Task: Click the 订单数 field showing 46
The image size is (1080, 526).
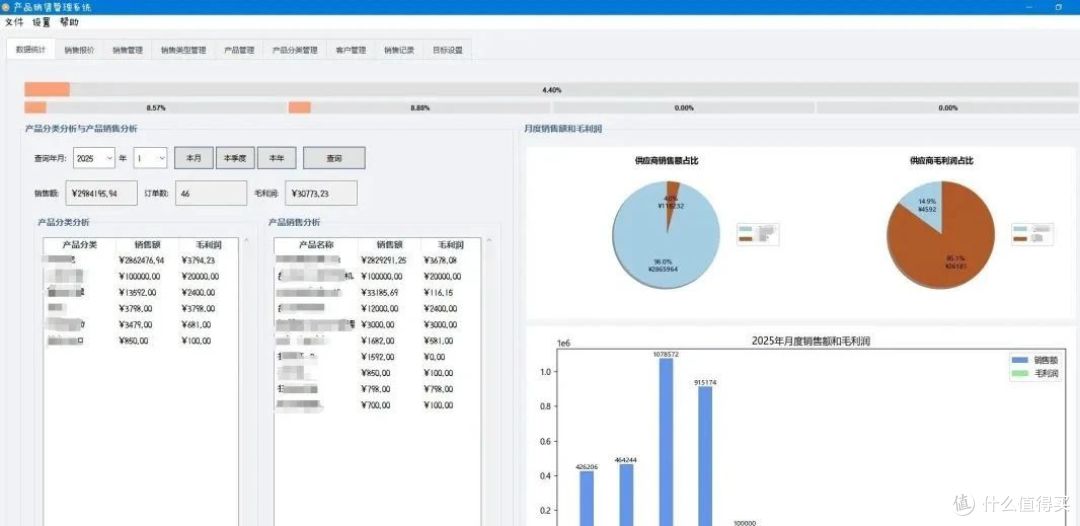Action: click(x=211, y=193)
